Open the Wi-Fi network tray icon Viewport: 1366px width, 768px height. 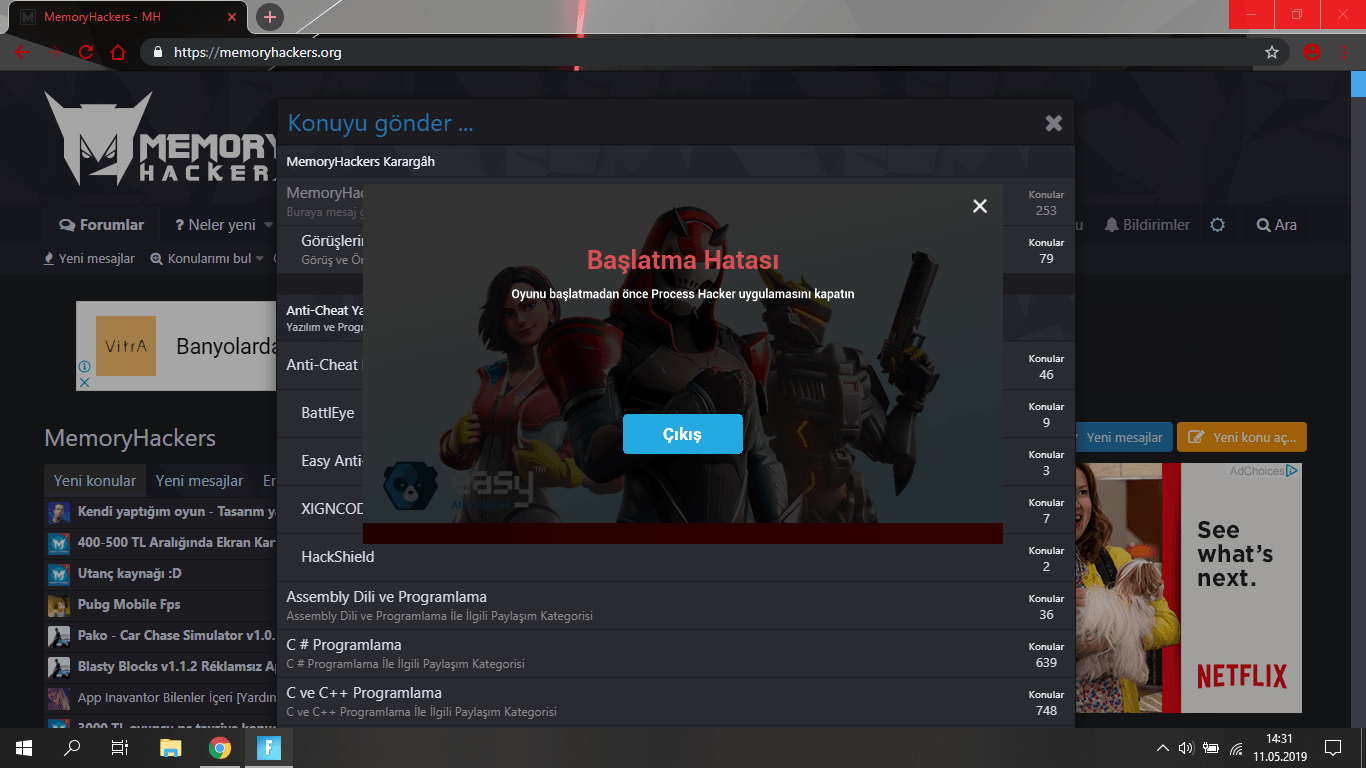(x=1236, y=748)
